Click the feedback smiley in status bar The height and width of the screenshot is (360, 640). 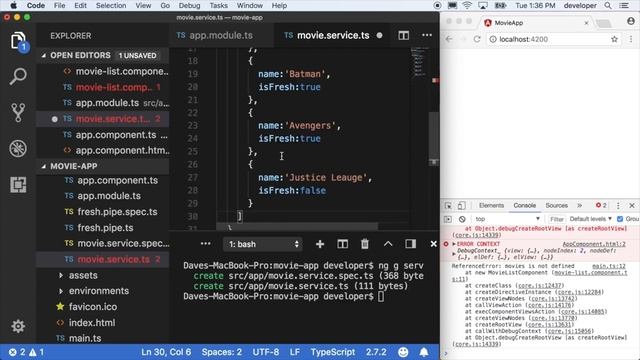pos(403,352)
